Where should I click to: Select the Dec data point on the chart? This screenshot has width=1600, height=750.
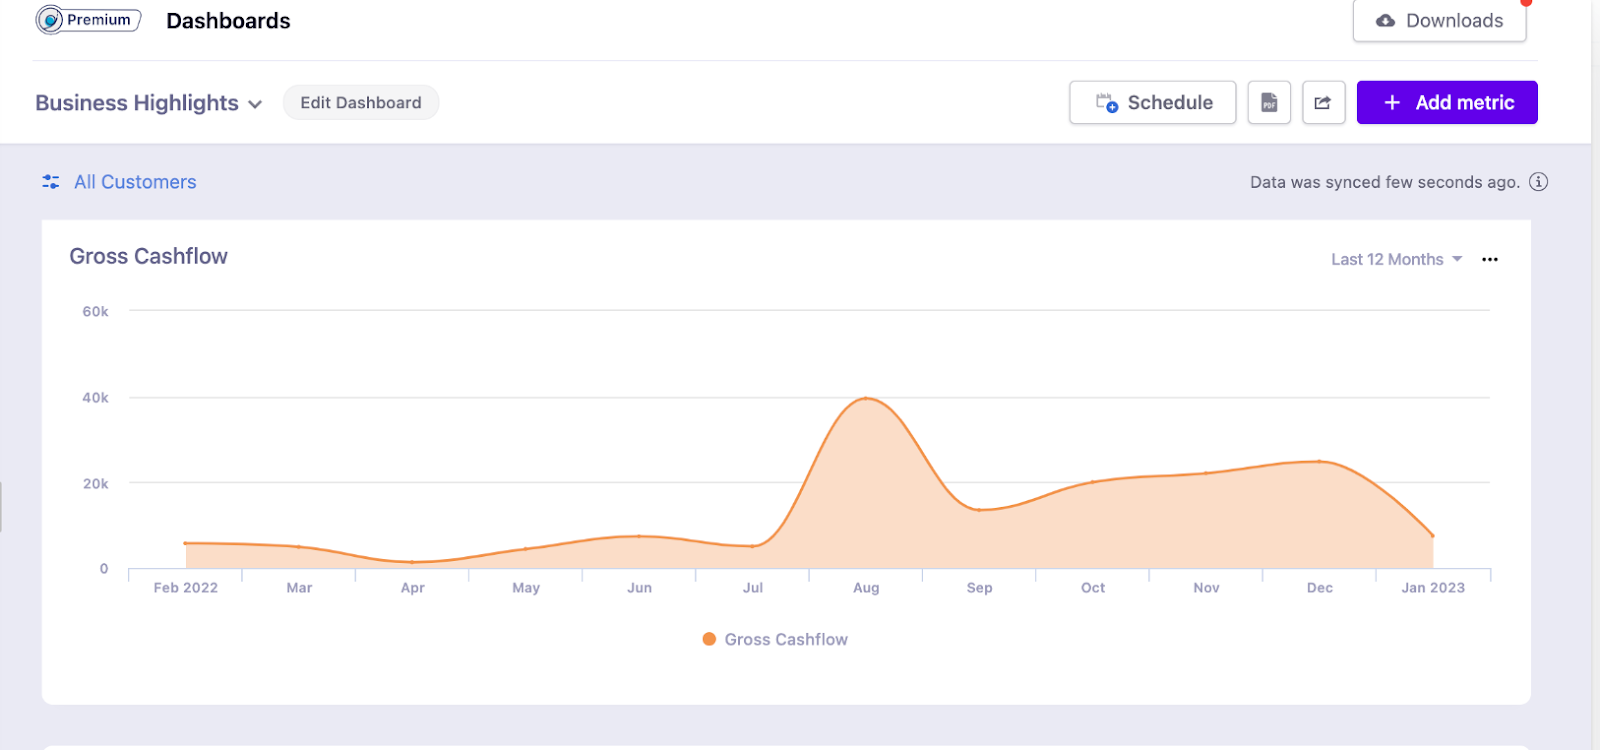[1320, 462]
